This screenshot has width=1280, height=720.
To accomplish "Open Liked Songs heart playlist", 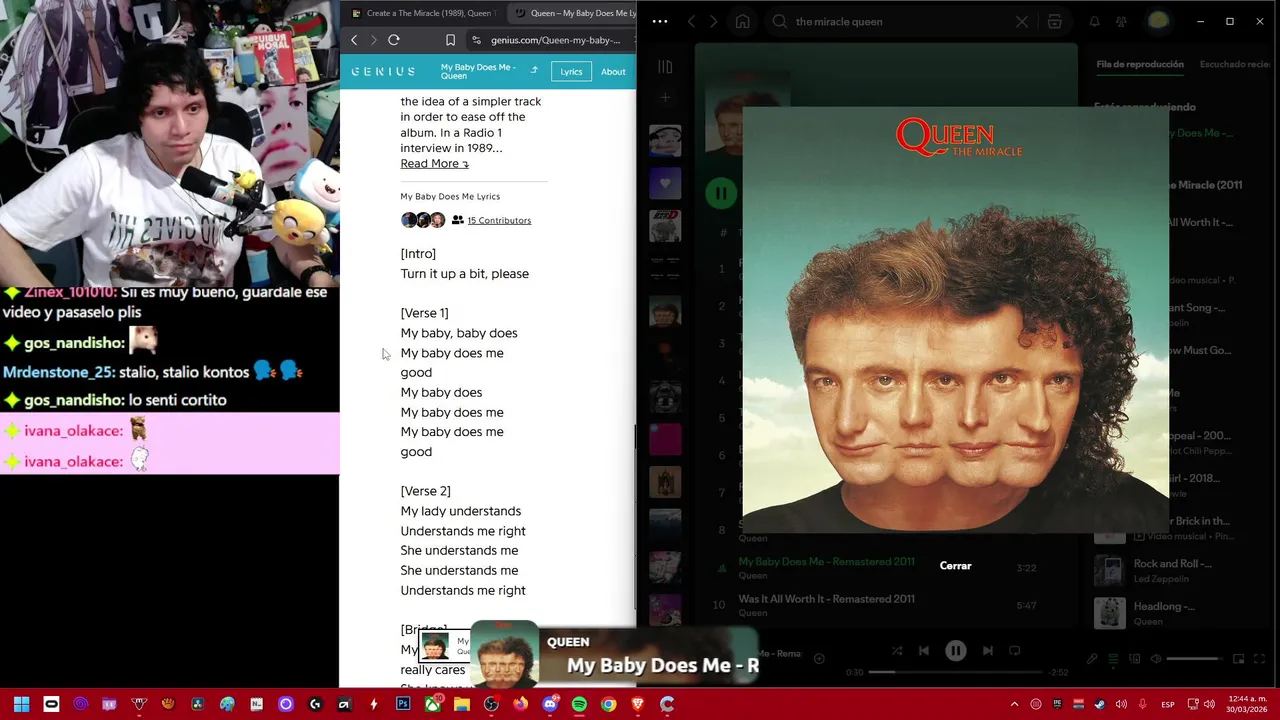I will (x=665, y=183).
